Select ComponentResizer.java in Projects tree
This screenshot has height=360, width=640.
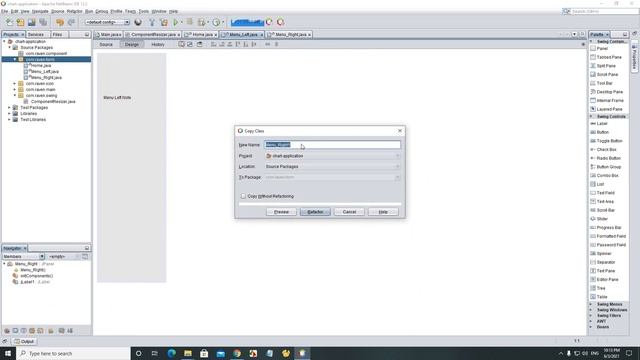53,101
